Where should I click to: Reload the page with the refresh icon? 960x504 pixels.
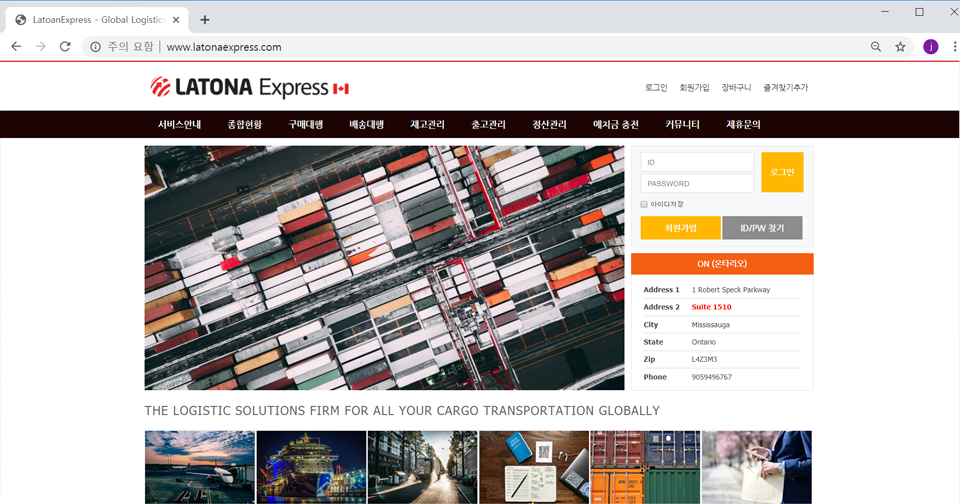click(65, 47)
